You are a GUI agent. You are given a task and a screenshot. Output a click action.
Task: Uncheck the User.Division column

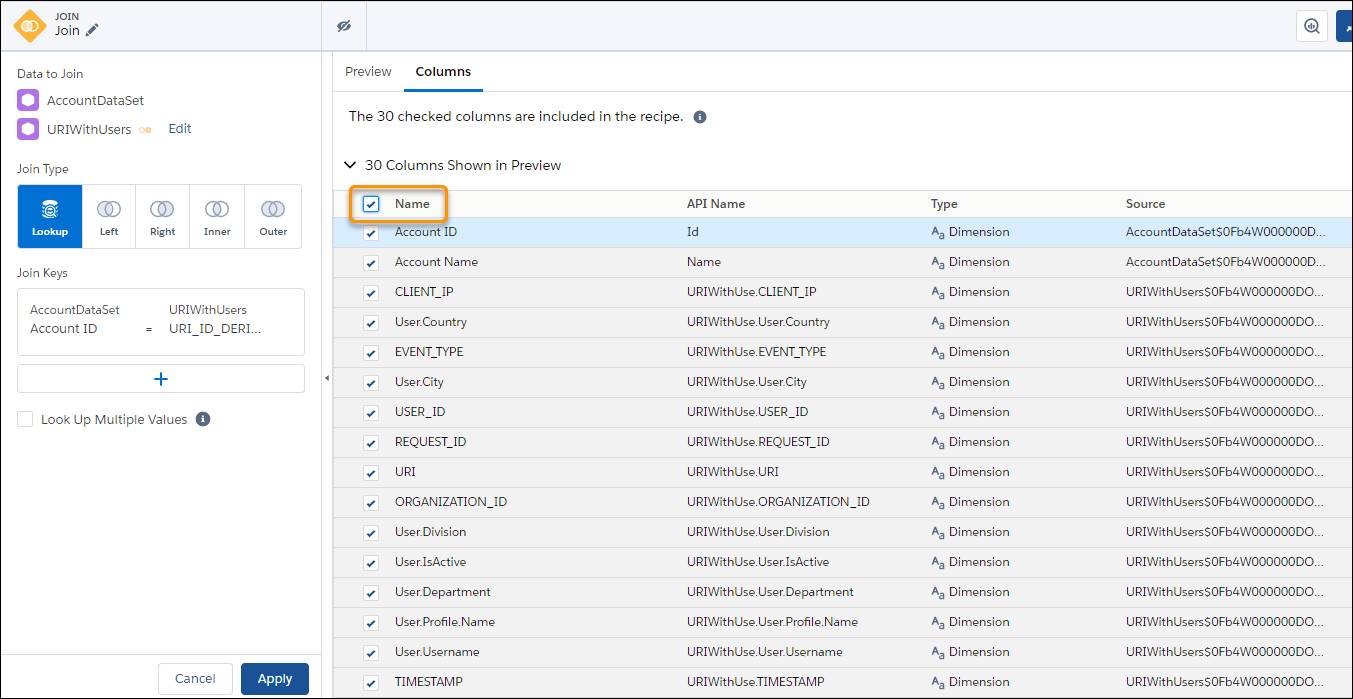tap(371, 533)
